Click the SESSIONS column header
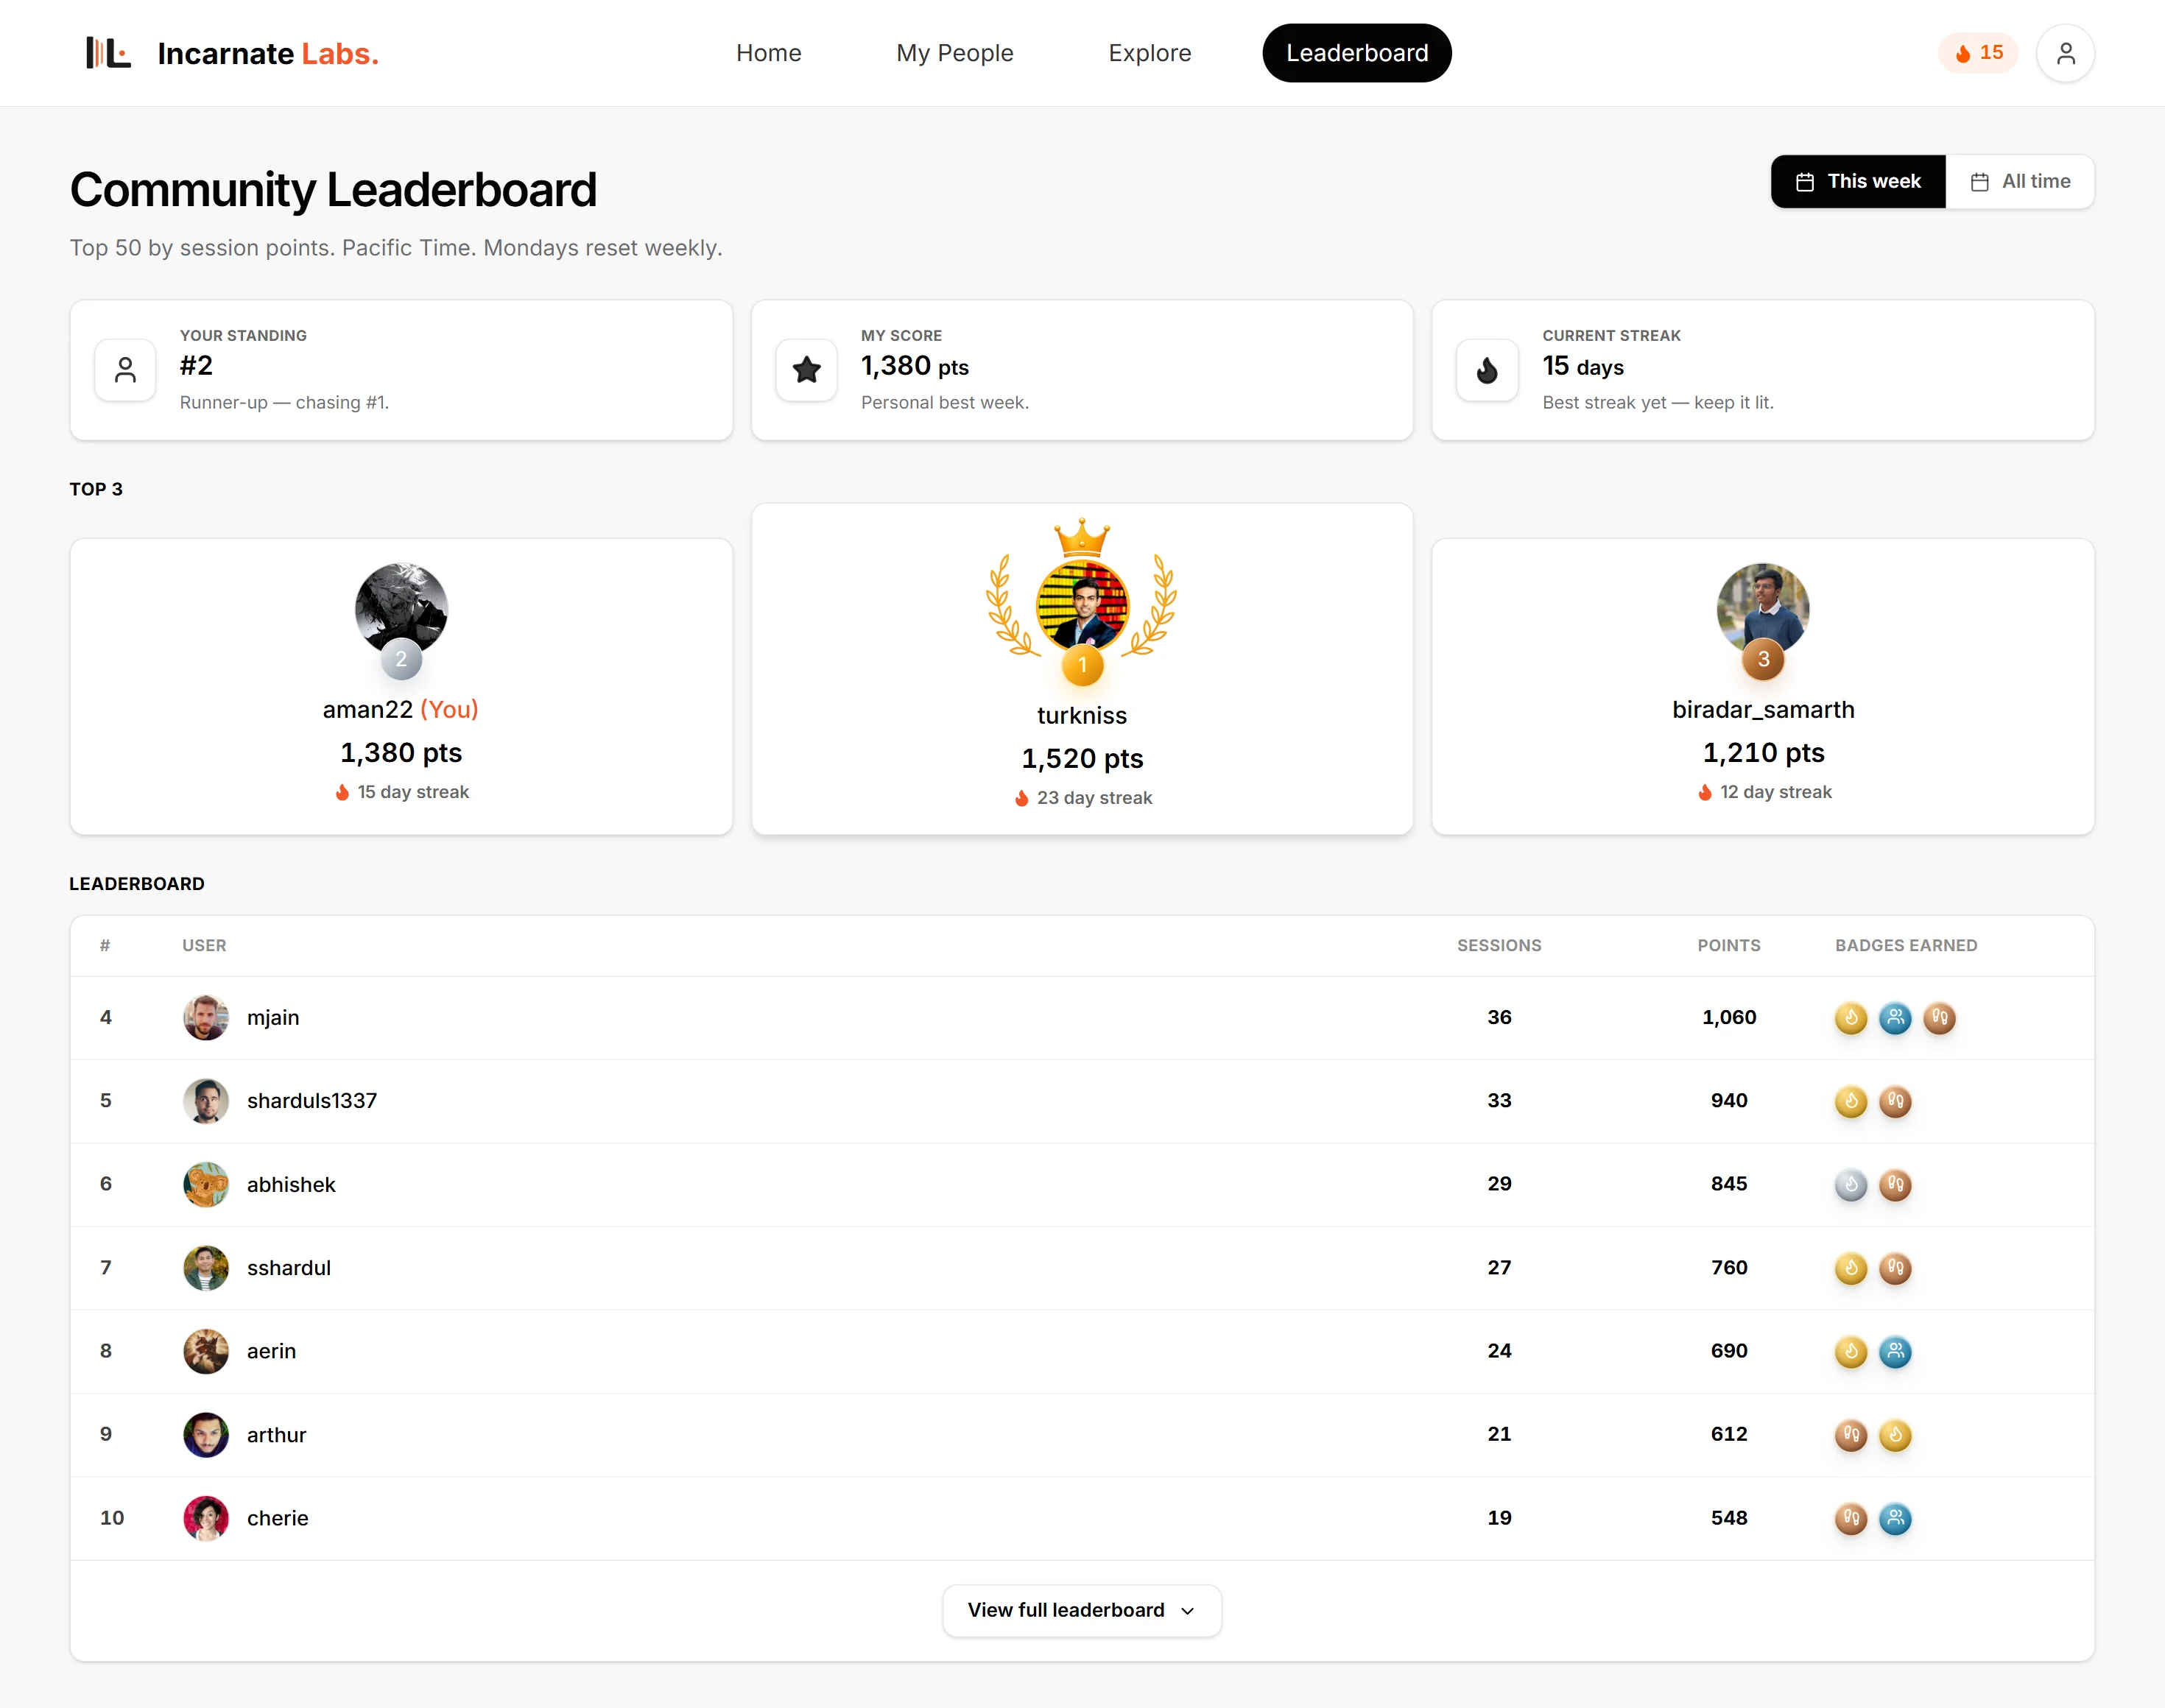 click(1499, 946)
